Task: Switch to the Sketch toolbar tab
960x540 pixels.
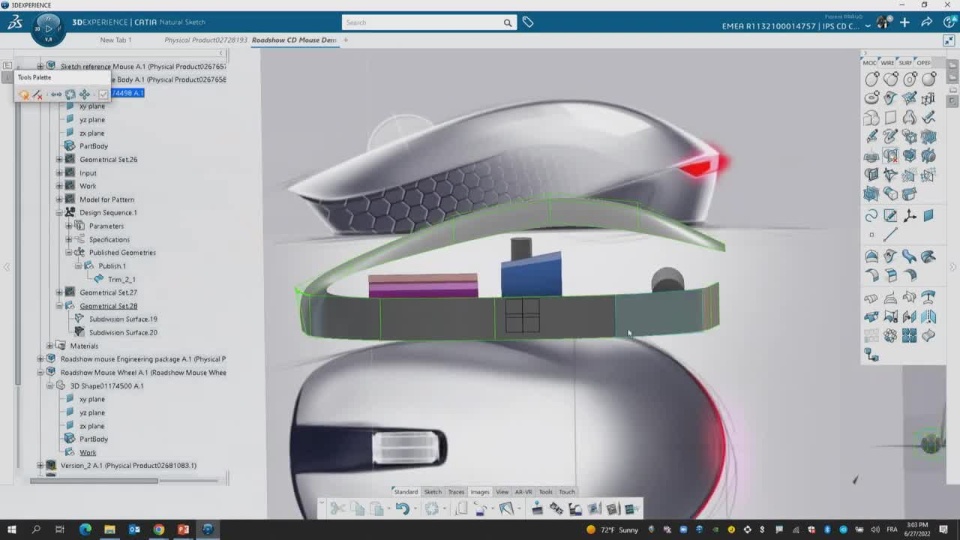Action: click(x=433, y=492)
